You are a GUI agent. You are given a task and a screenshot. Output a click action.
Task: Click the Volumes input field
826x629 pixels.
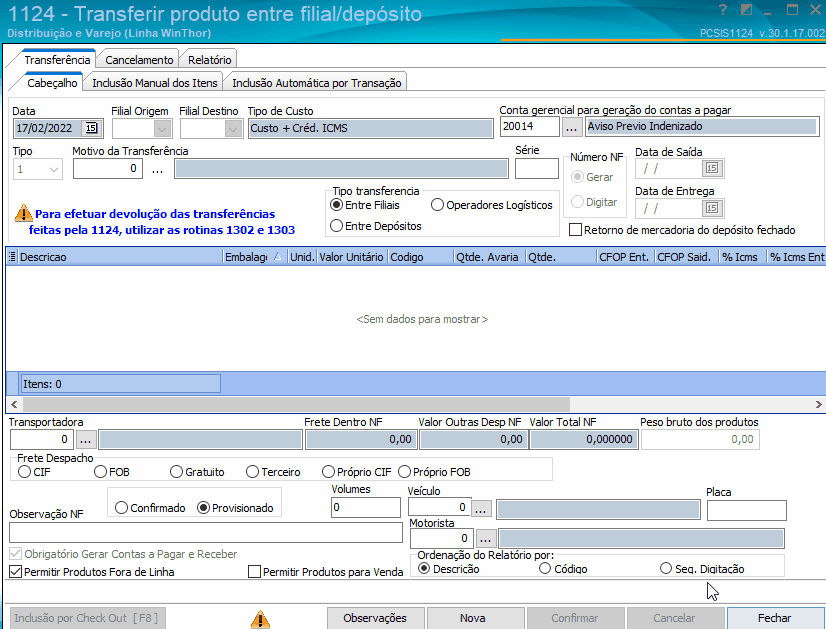point(366,508)
